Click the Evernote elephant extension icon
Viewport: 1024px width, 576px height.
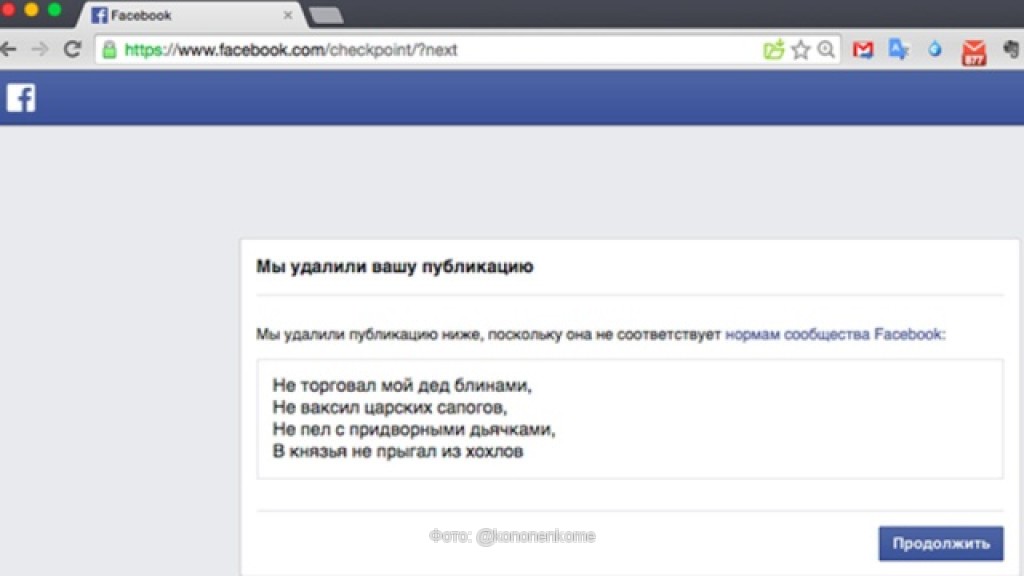1011,49
